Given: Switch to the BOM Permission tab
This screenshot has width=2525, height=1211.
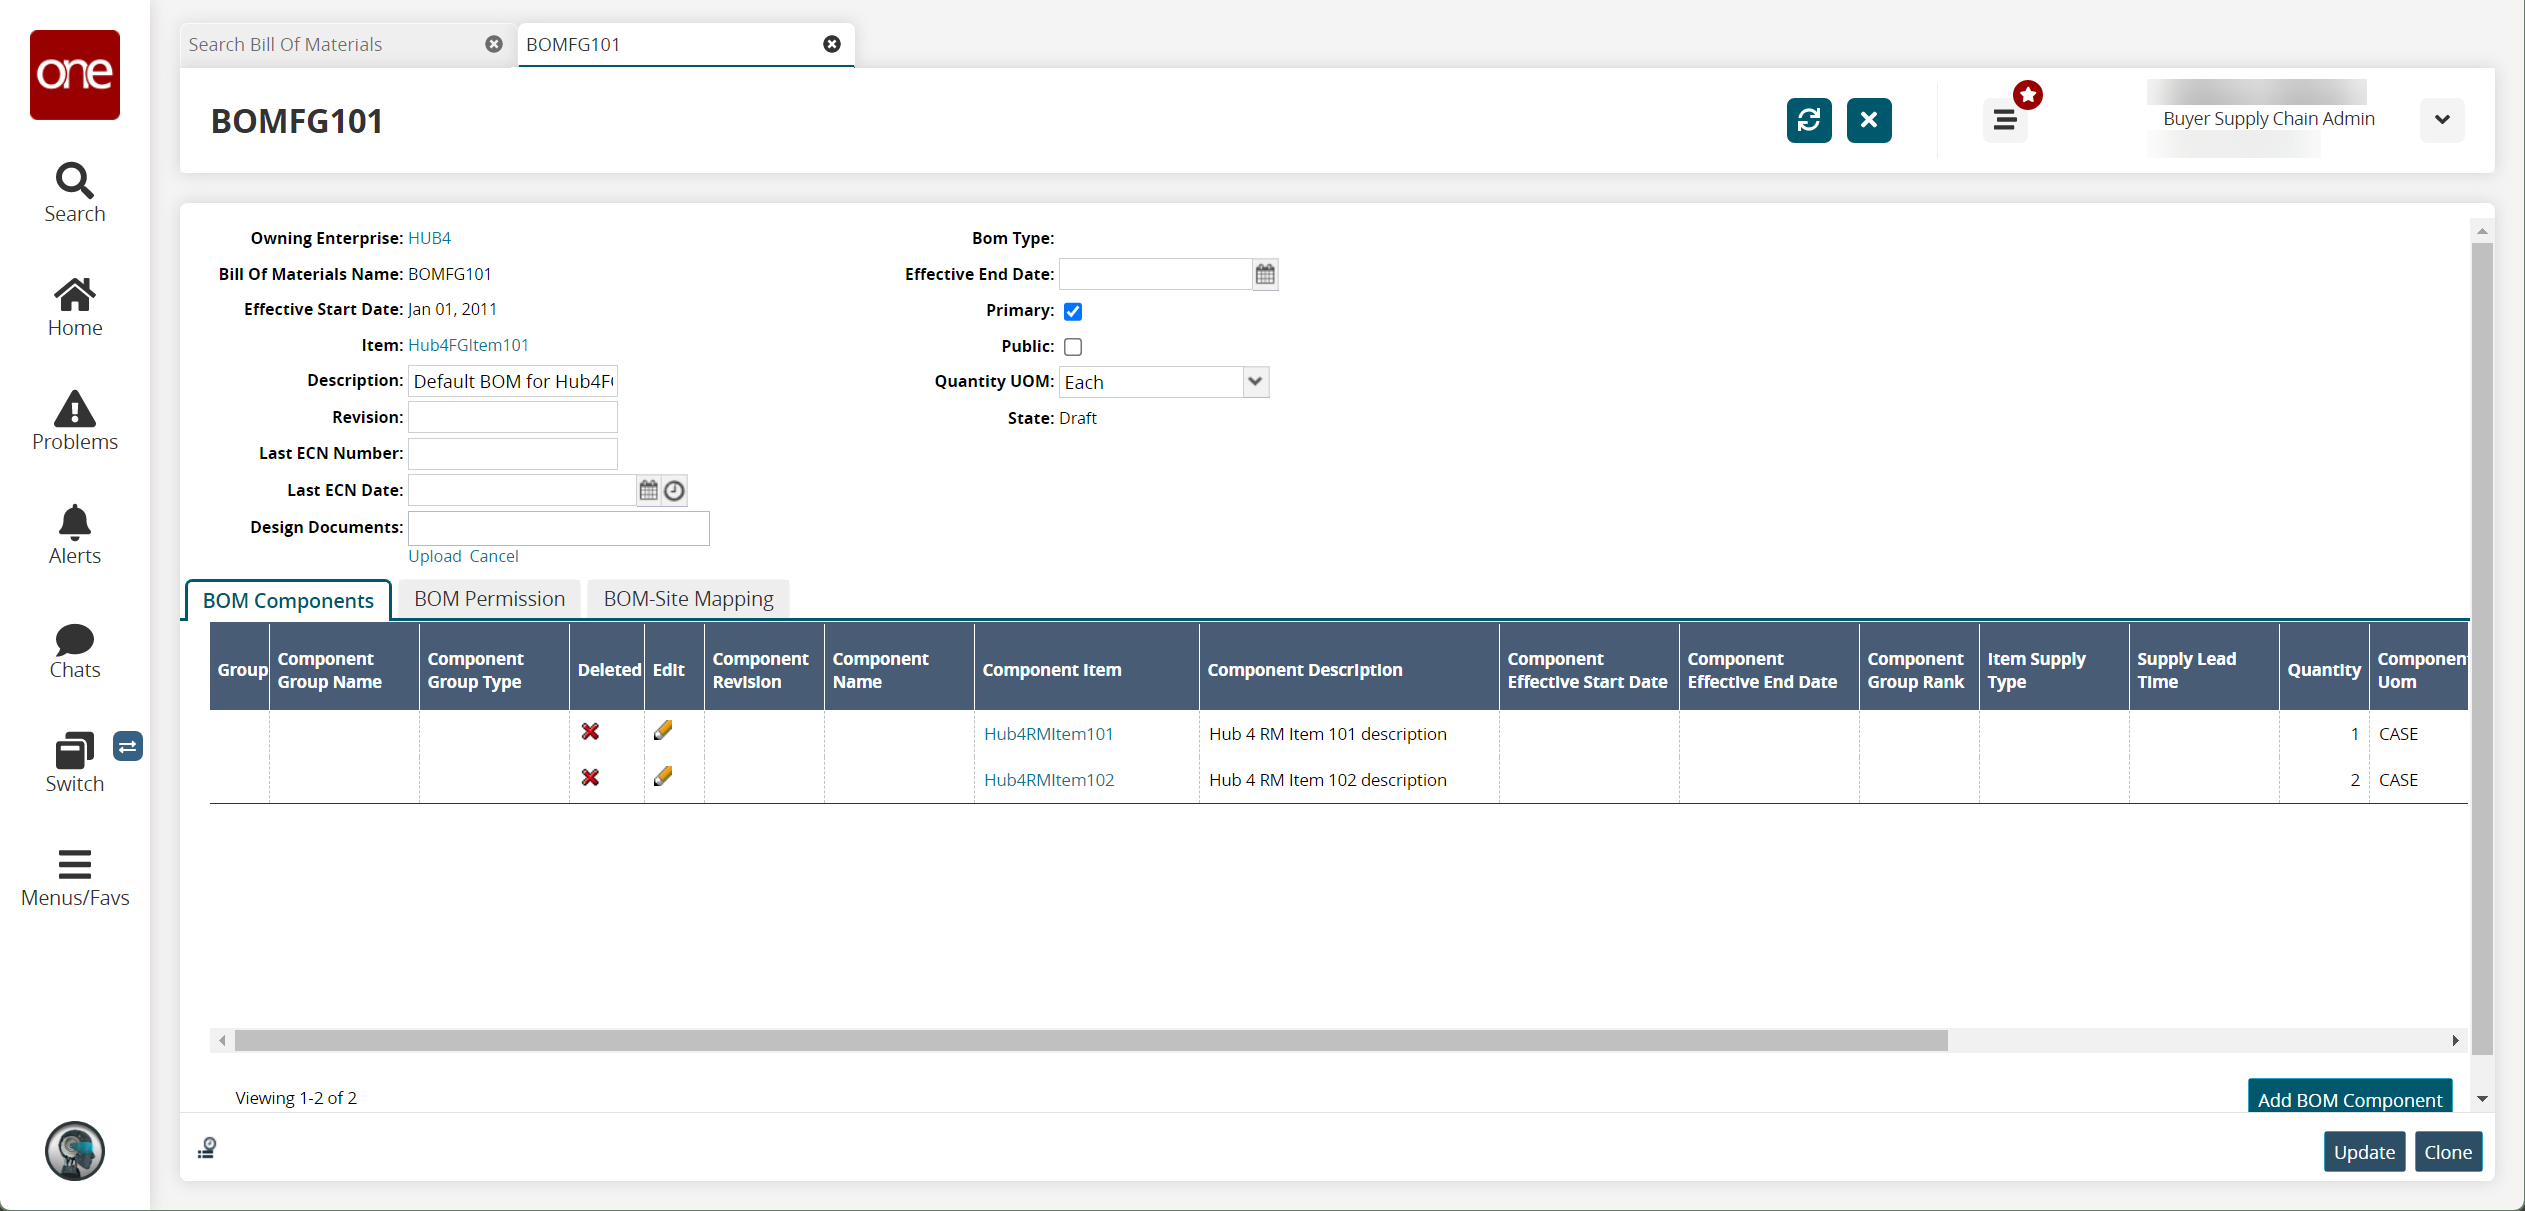Looking at the screenshot, I should 488,596.
